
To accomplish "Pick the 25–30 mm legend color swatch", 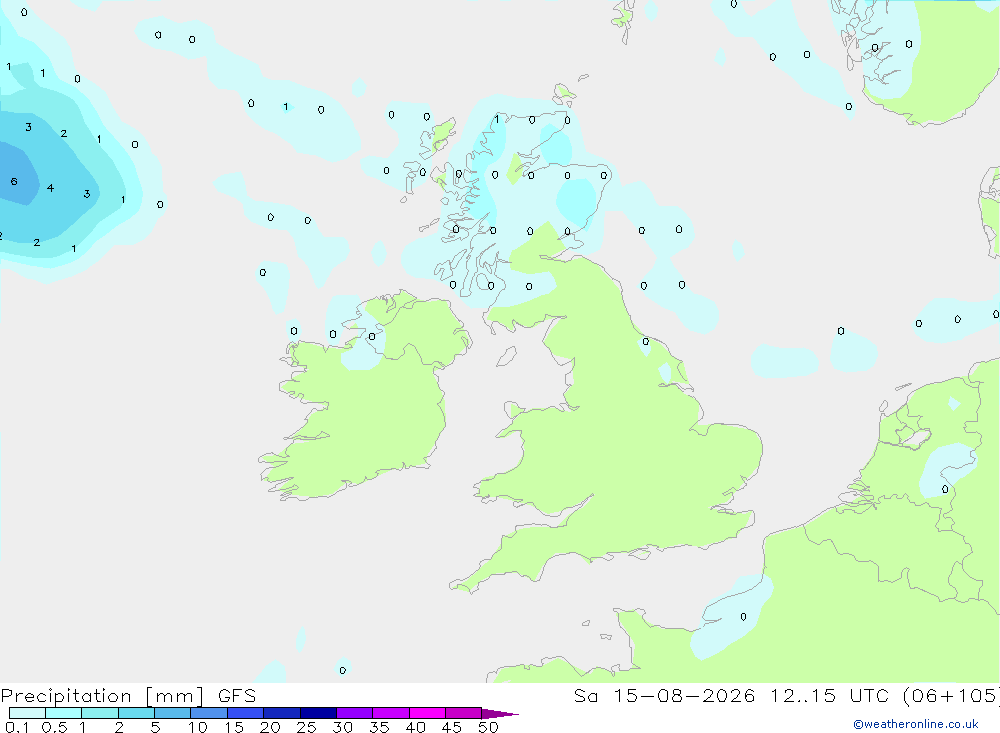I will (x=318, y=713).
